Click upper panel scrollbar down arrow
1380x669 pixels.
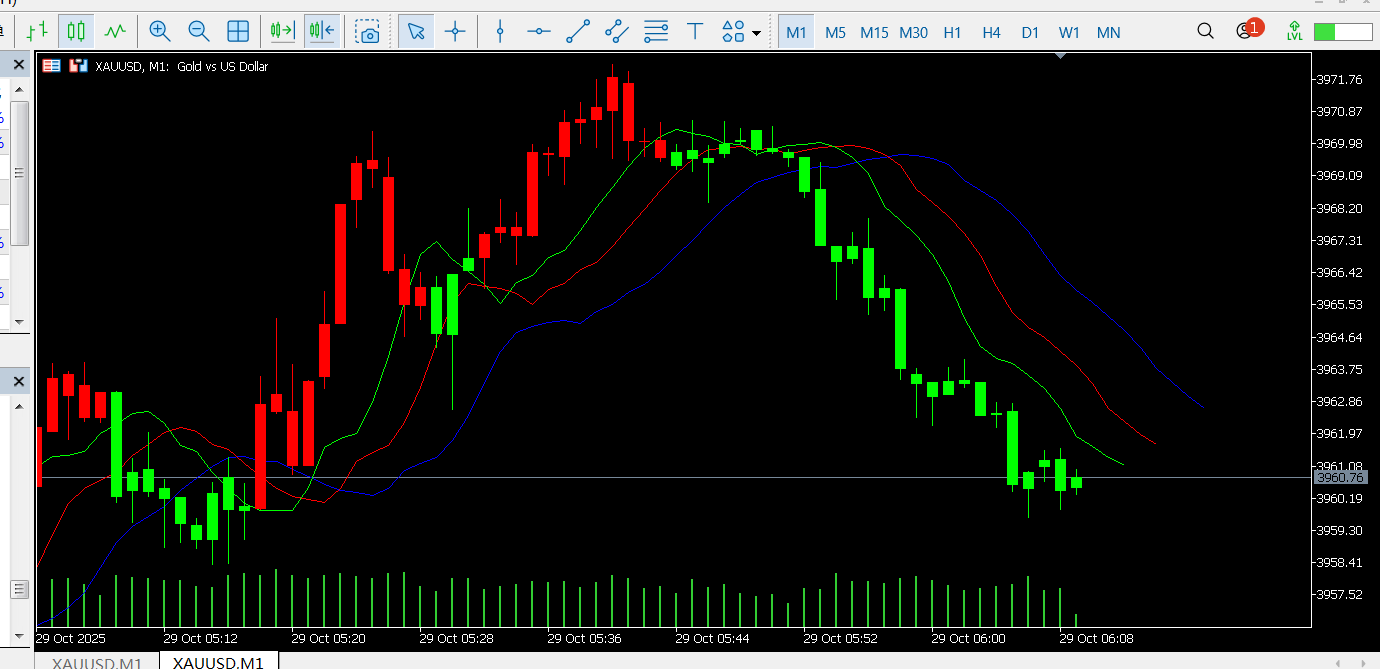18,322
